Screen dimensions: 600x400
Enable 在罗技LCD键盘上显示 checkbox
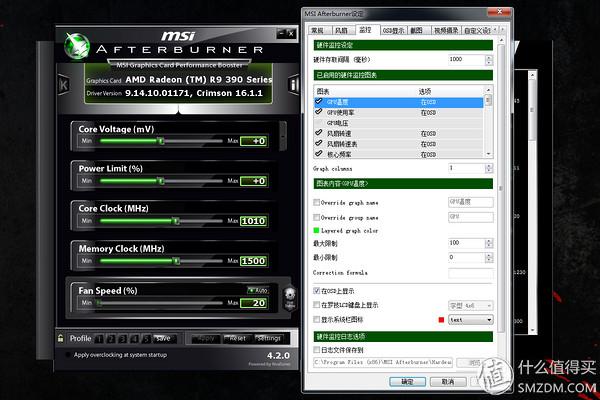316,305
